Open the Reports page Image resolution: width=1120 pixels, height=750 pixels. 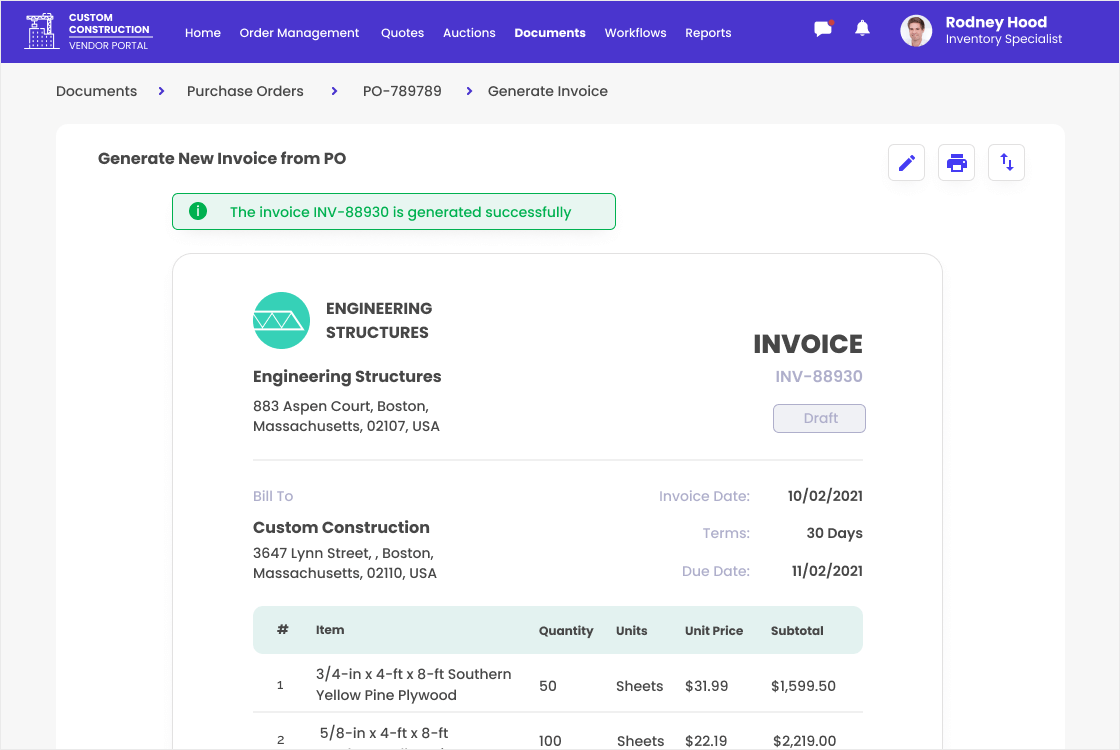coord(708,33)
